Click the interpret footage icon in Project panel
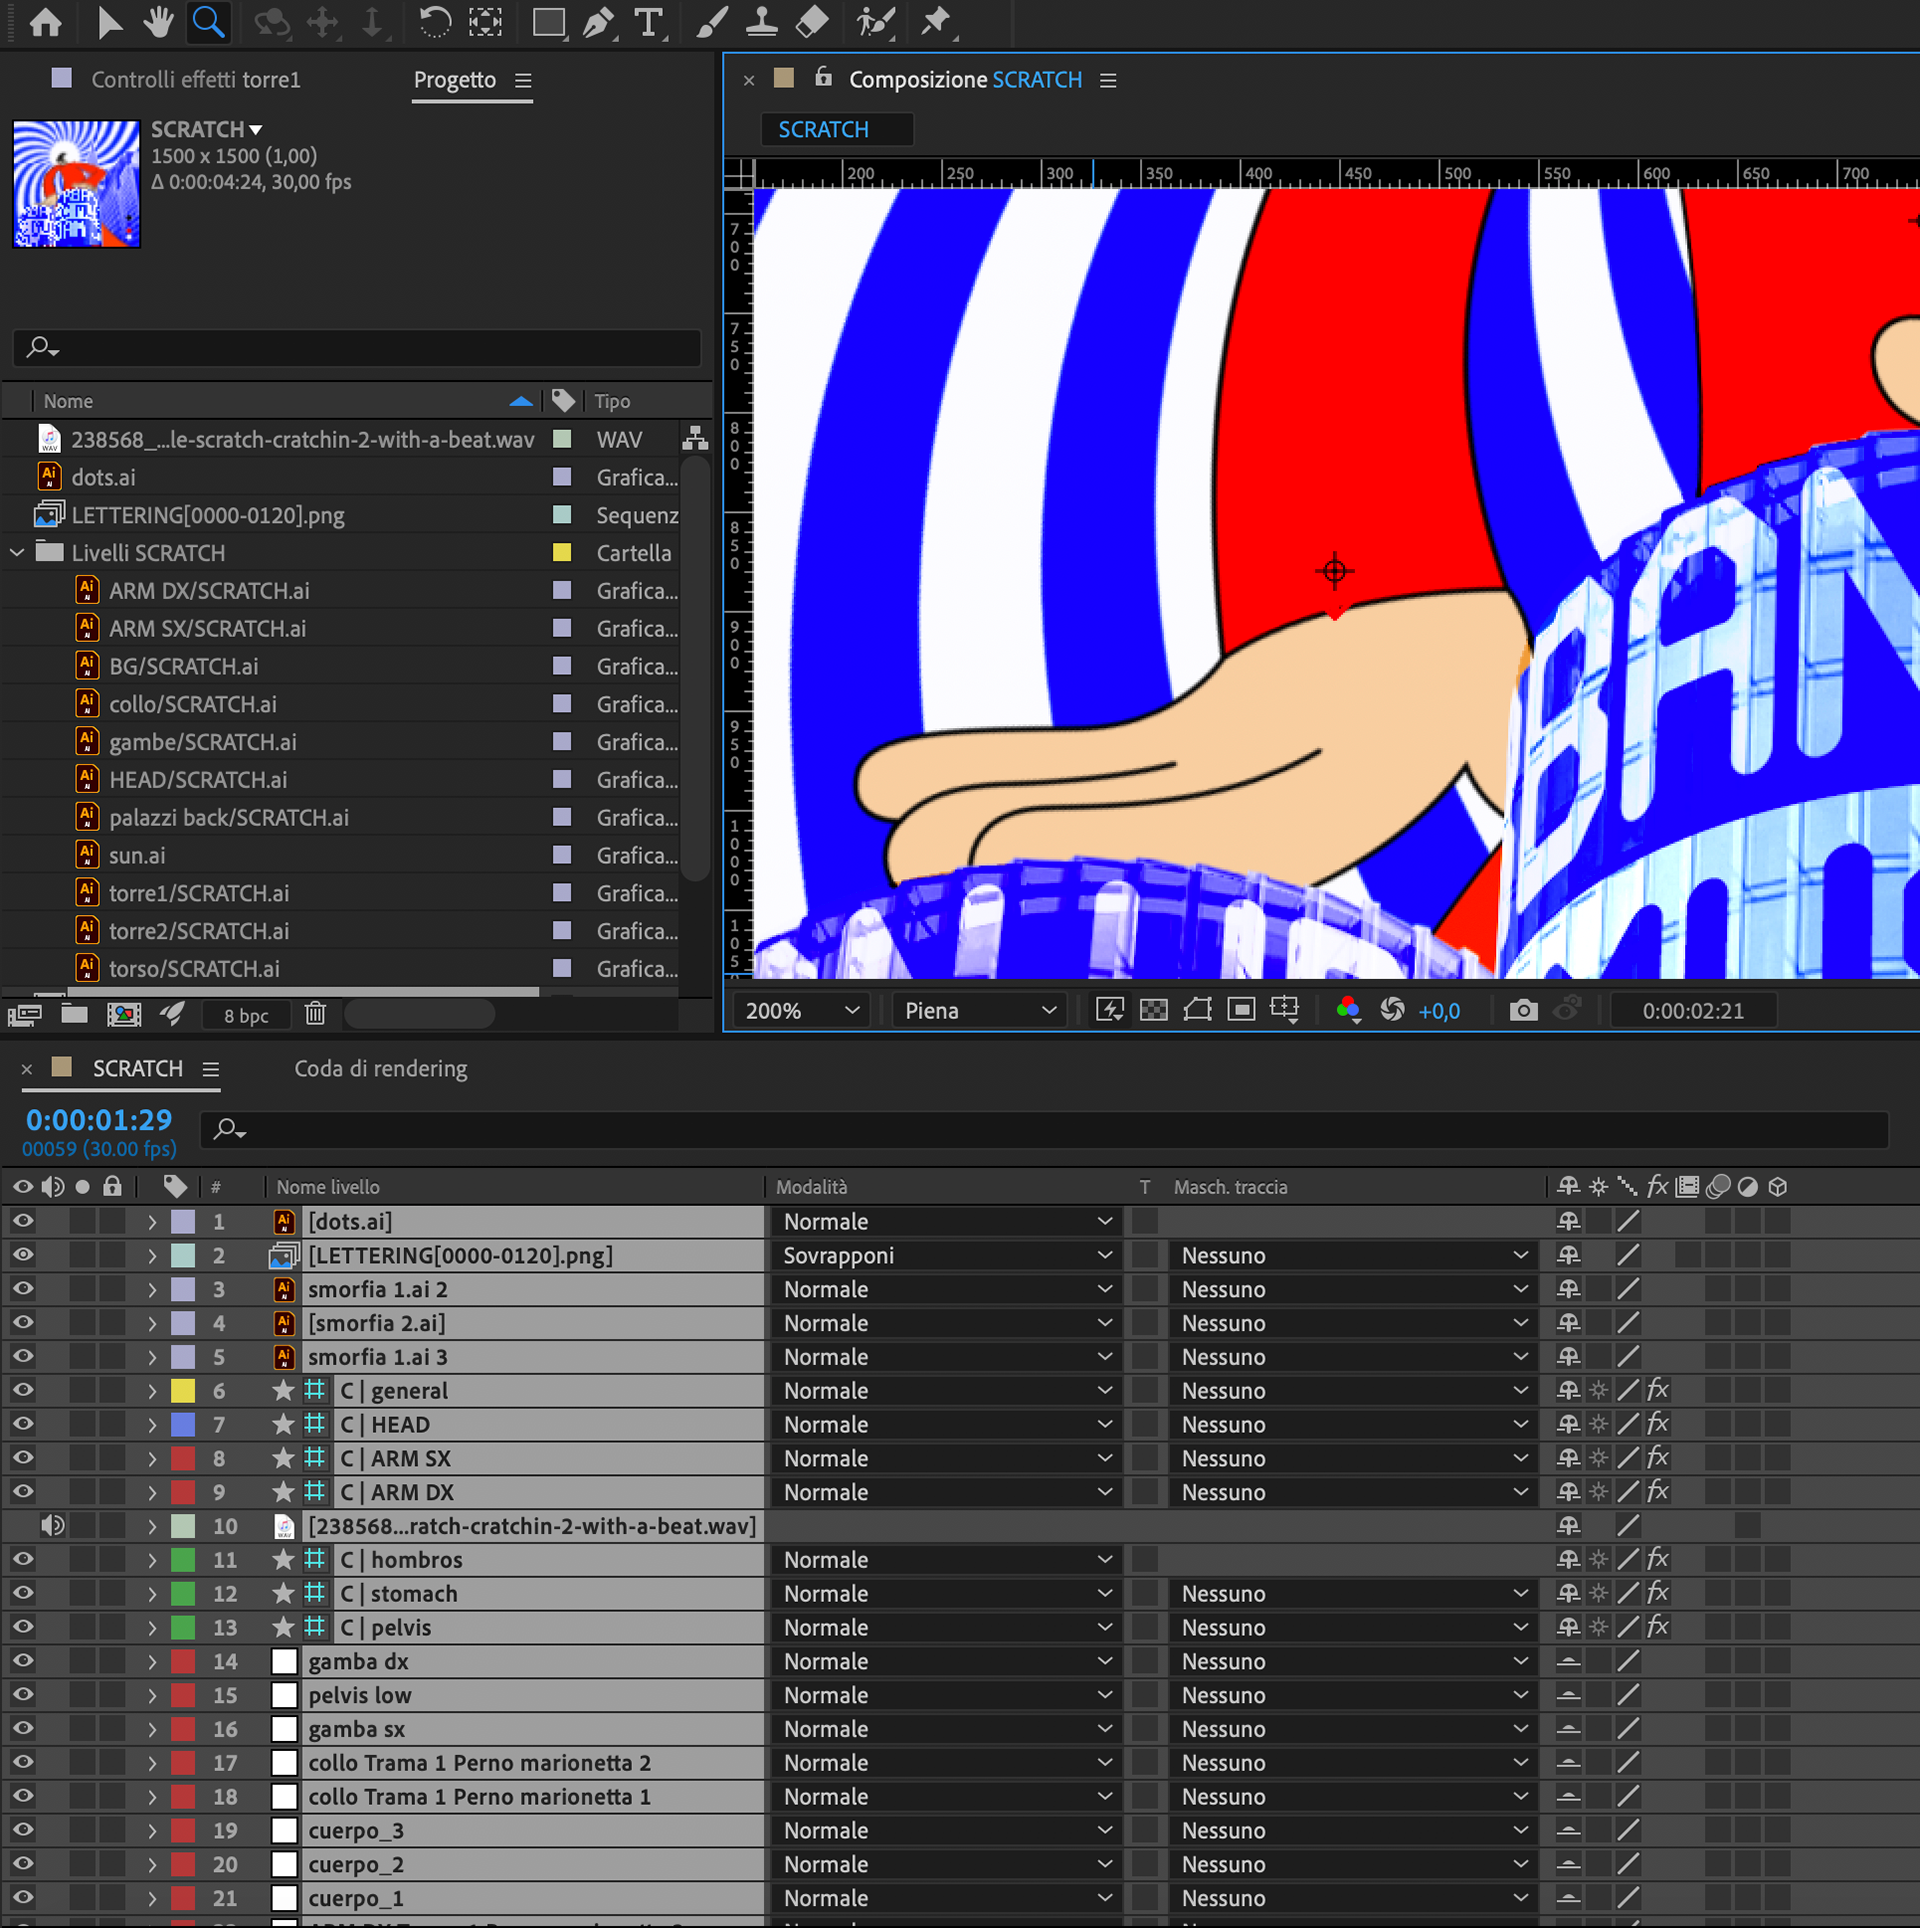Screen dimensions: 1920x1928 [24, 1015]
